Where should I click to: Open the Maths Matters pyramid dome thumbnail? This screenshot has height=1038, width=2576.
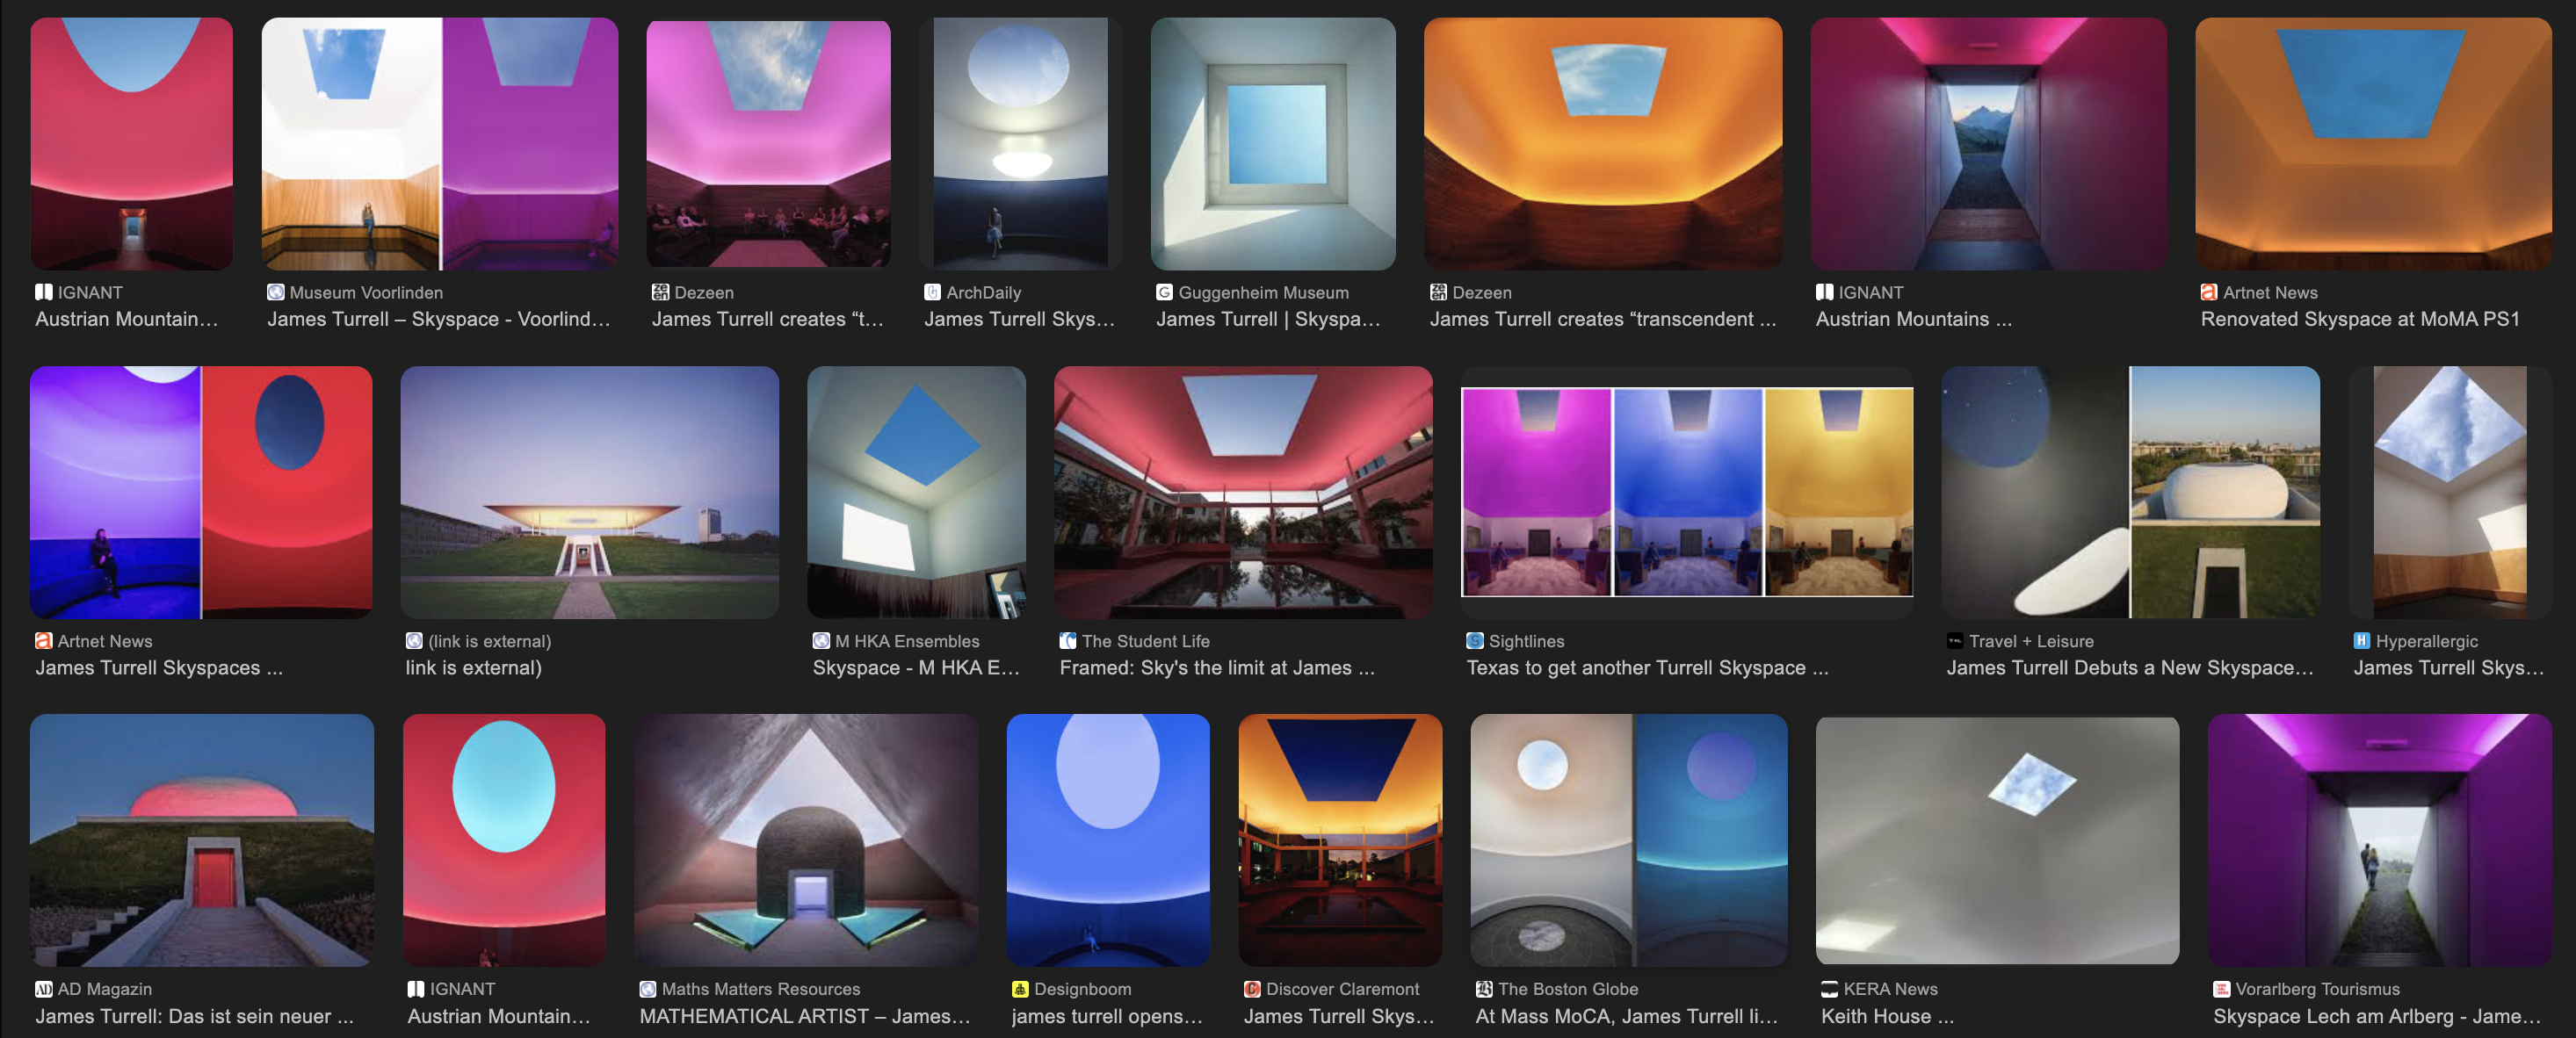806,840
